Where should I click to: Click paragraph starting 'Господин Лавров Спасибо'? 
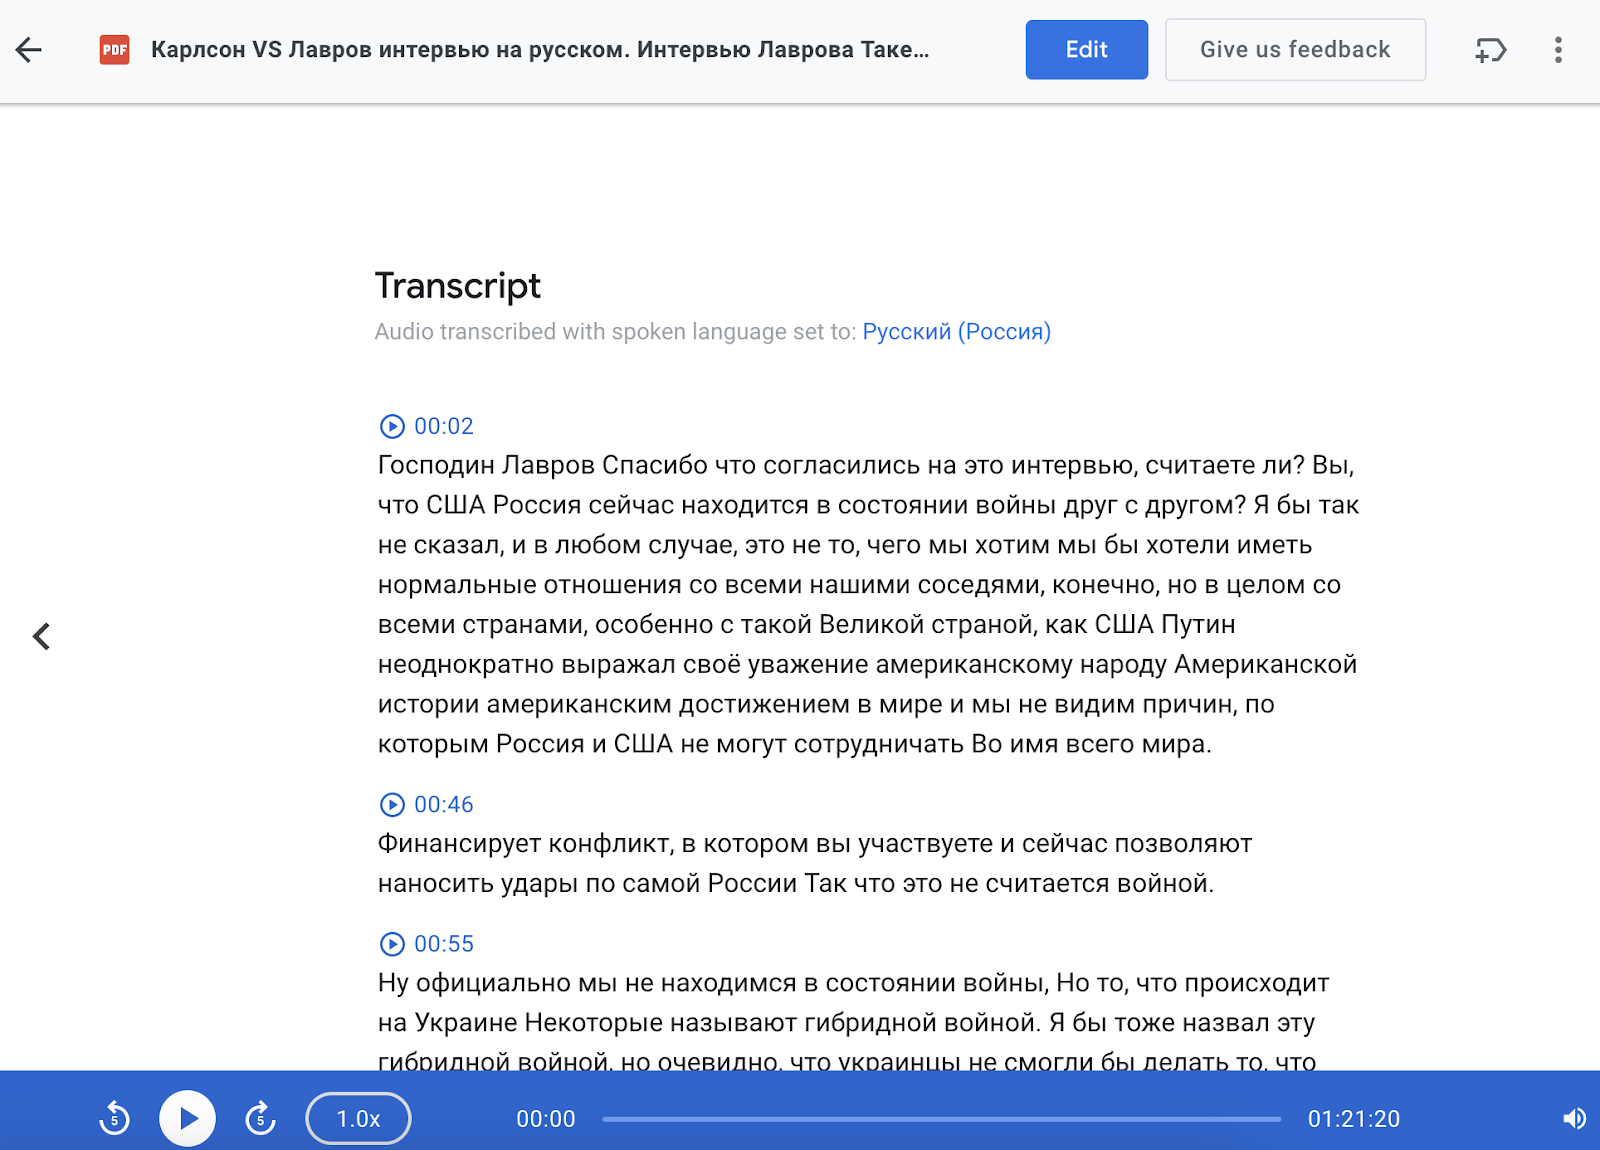coord(868,604)
